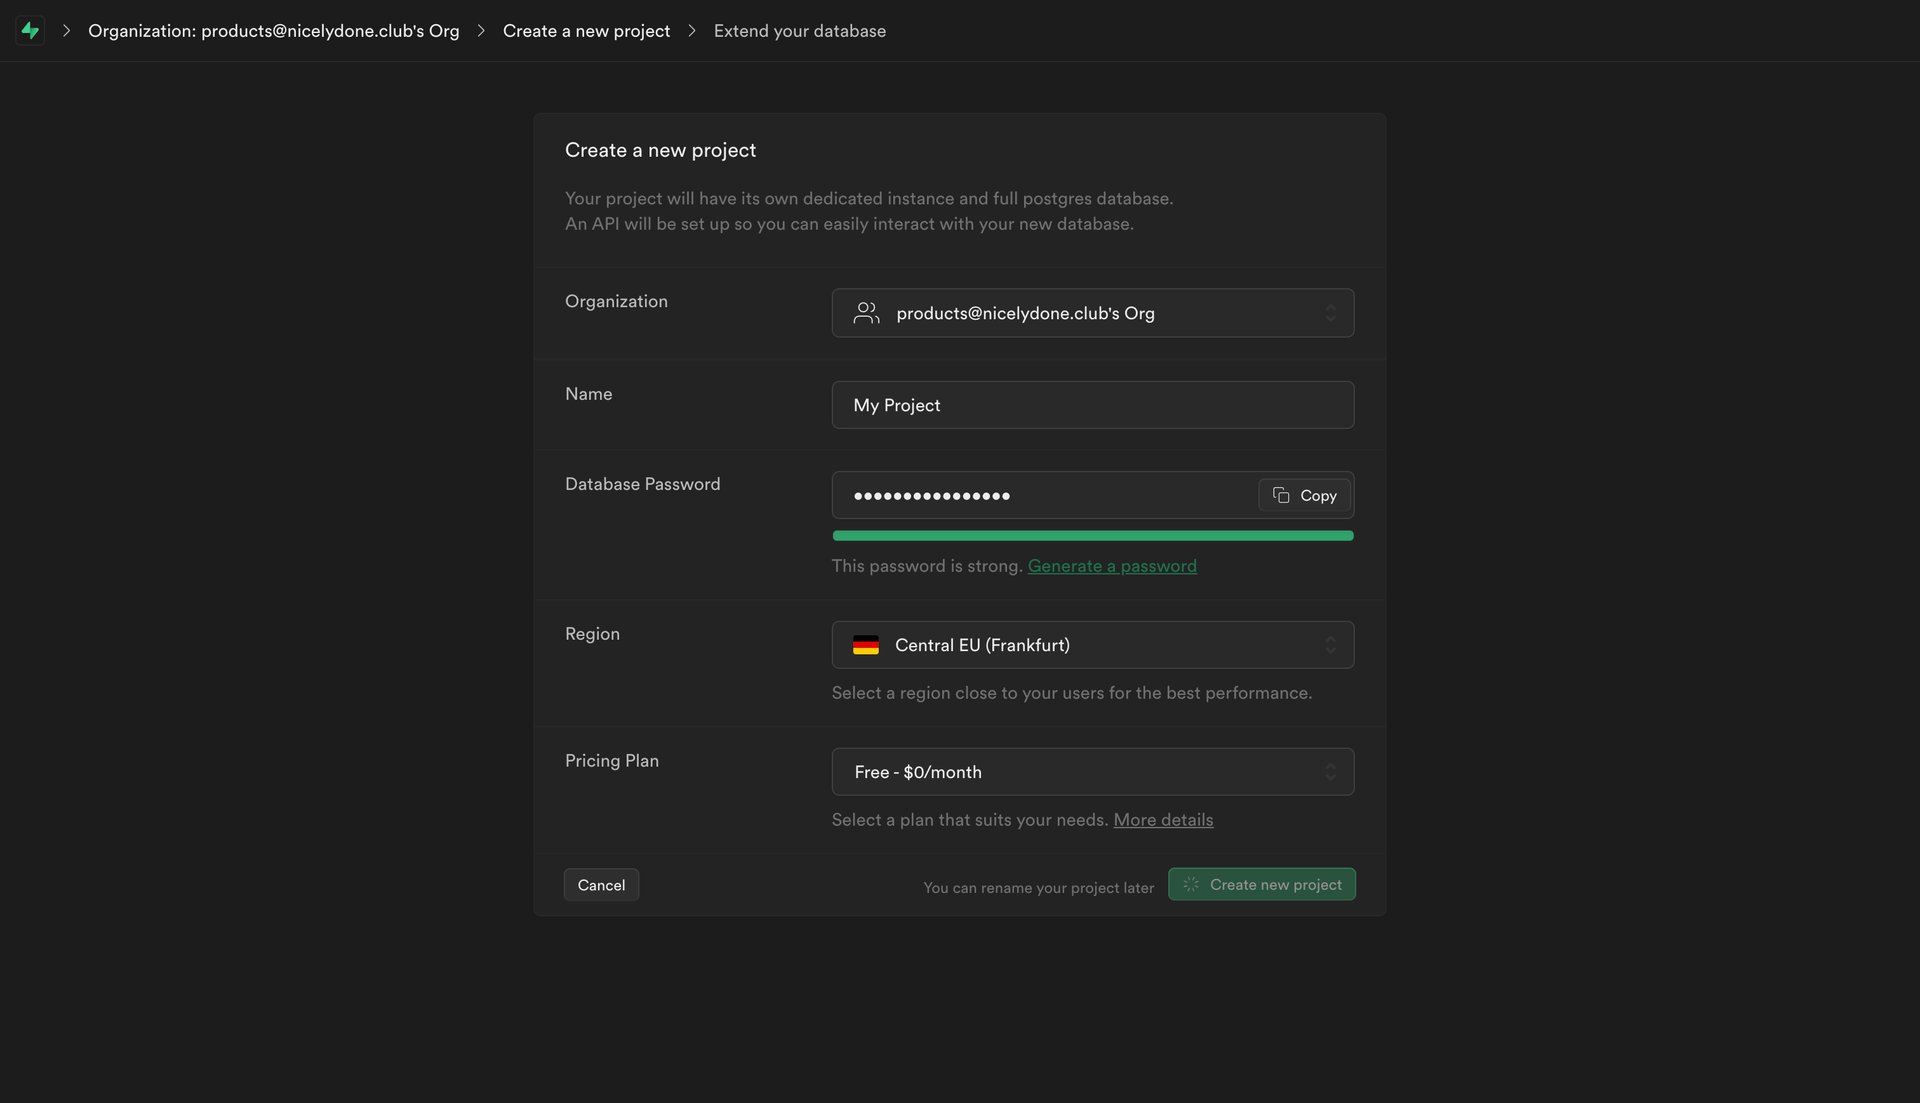
Task: Click the Supabase logo in the breadcrumb bar
Action: click(30, 30)
